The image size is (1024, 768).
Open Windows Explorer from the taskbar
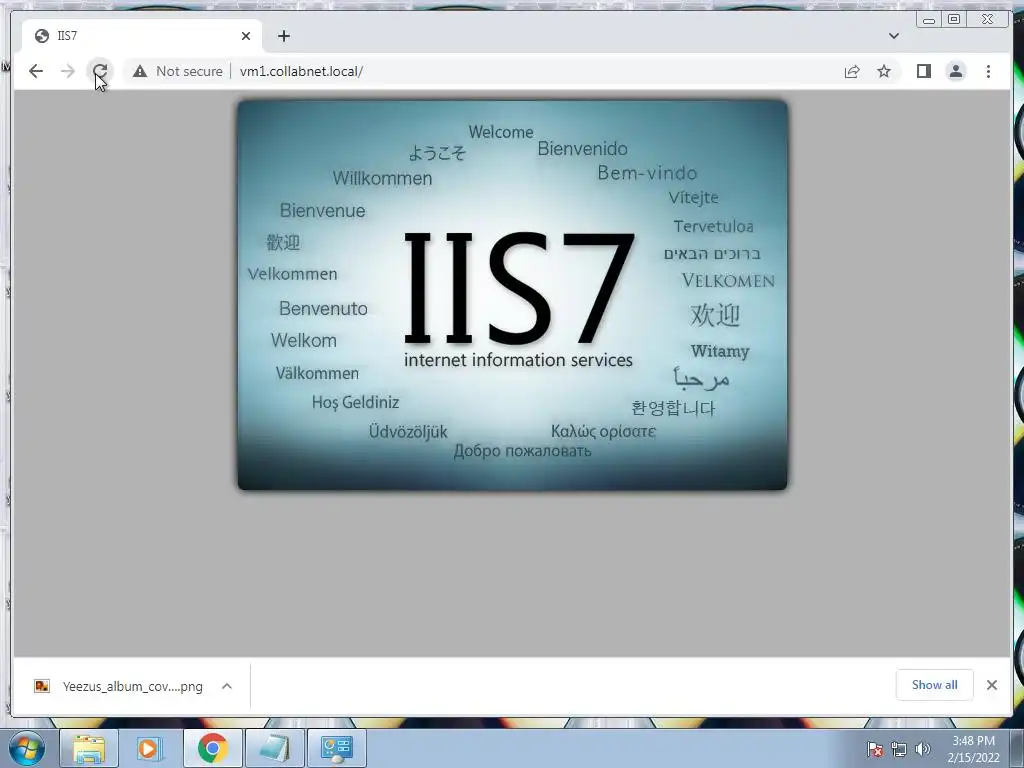[x=89, y=748]
